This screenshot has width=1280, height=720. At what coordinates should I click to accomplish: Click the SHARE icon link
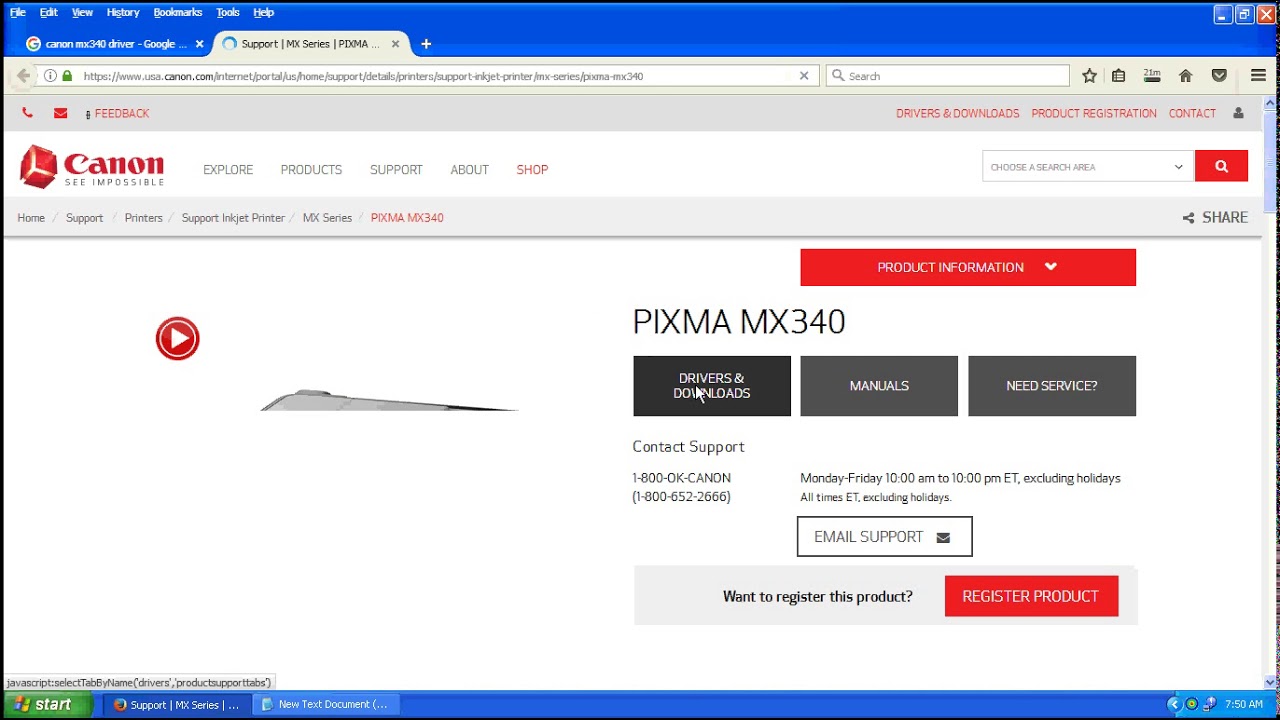[x=1215, y=218]
